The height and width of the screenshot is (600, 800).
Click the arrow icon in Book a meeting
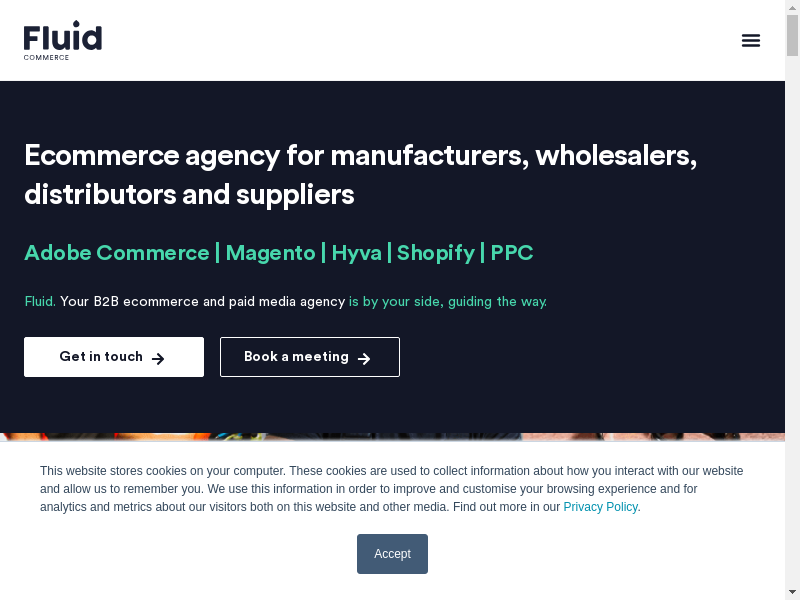click(364, 358)
